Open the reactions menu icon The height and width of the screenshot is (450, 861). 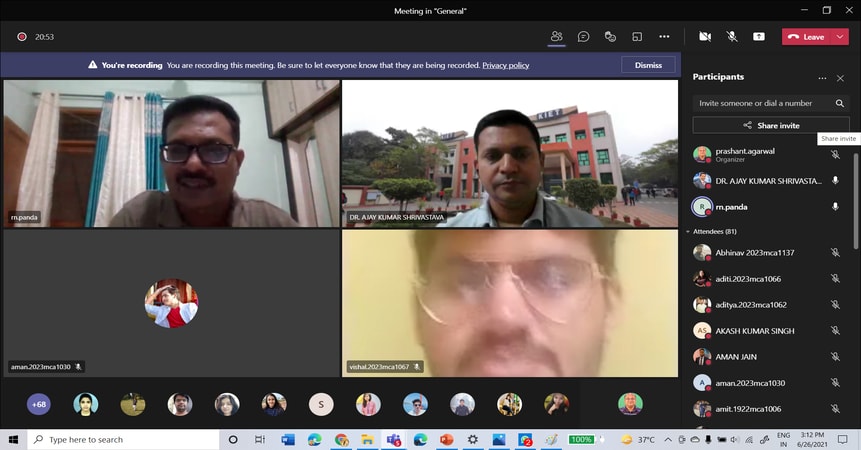tap(610, 37)
